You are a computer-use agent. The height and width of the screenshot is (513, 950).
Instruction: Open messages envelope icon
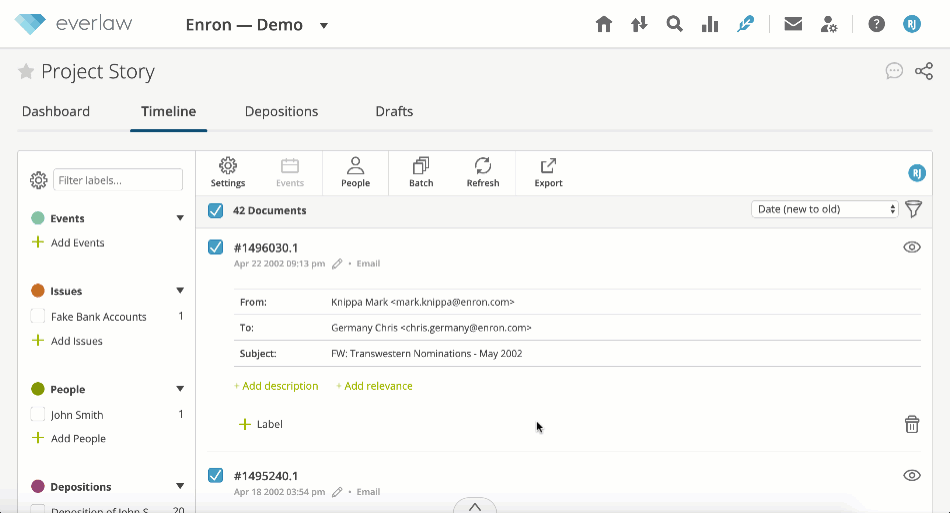(x=793, y=24)
